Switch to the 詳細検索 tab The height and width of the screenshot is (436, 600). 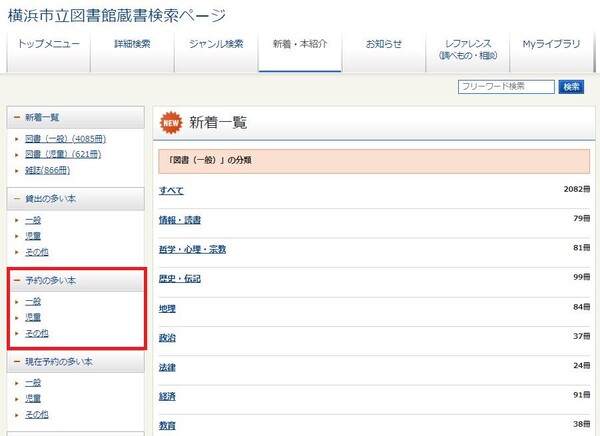[x=131, y=44]
